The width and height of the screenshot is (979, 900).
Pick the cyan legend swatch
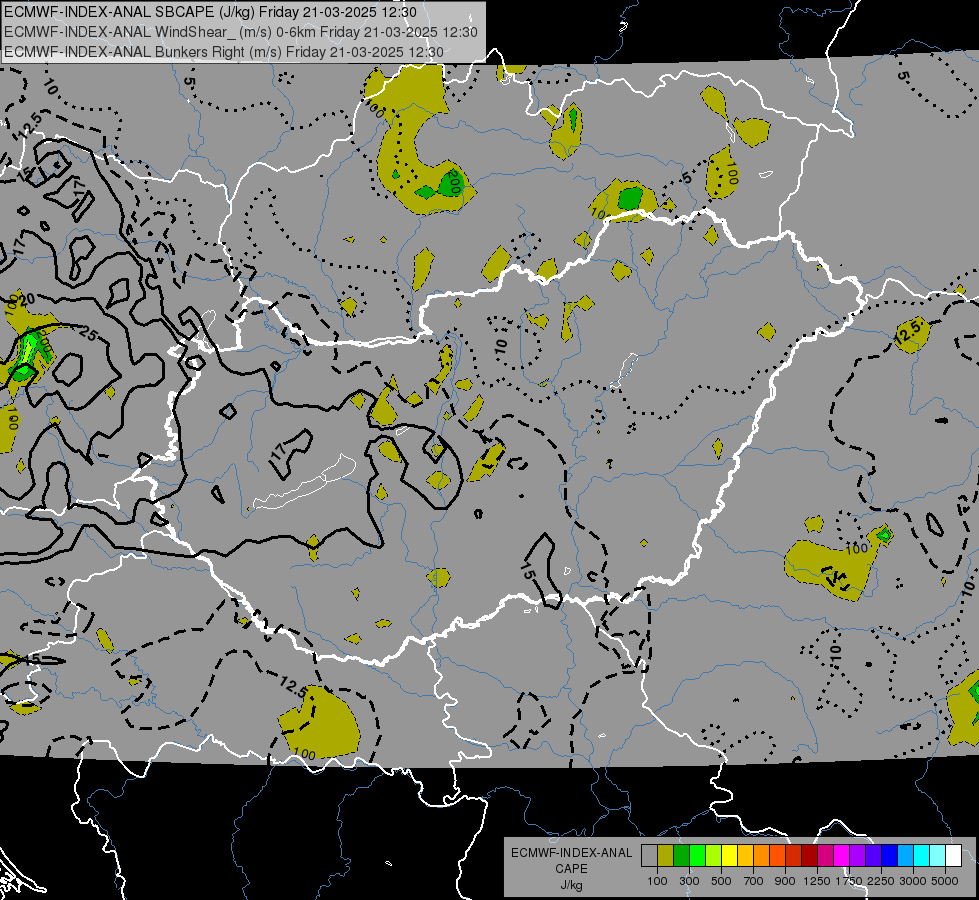coord(922,856)
